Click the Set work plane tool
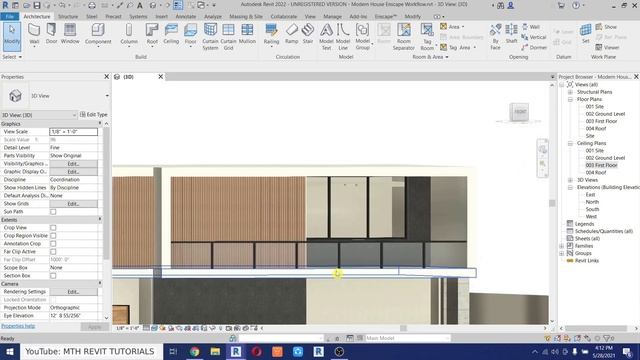The height and width of the screenshot is (360, 640). pos(586,34)
